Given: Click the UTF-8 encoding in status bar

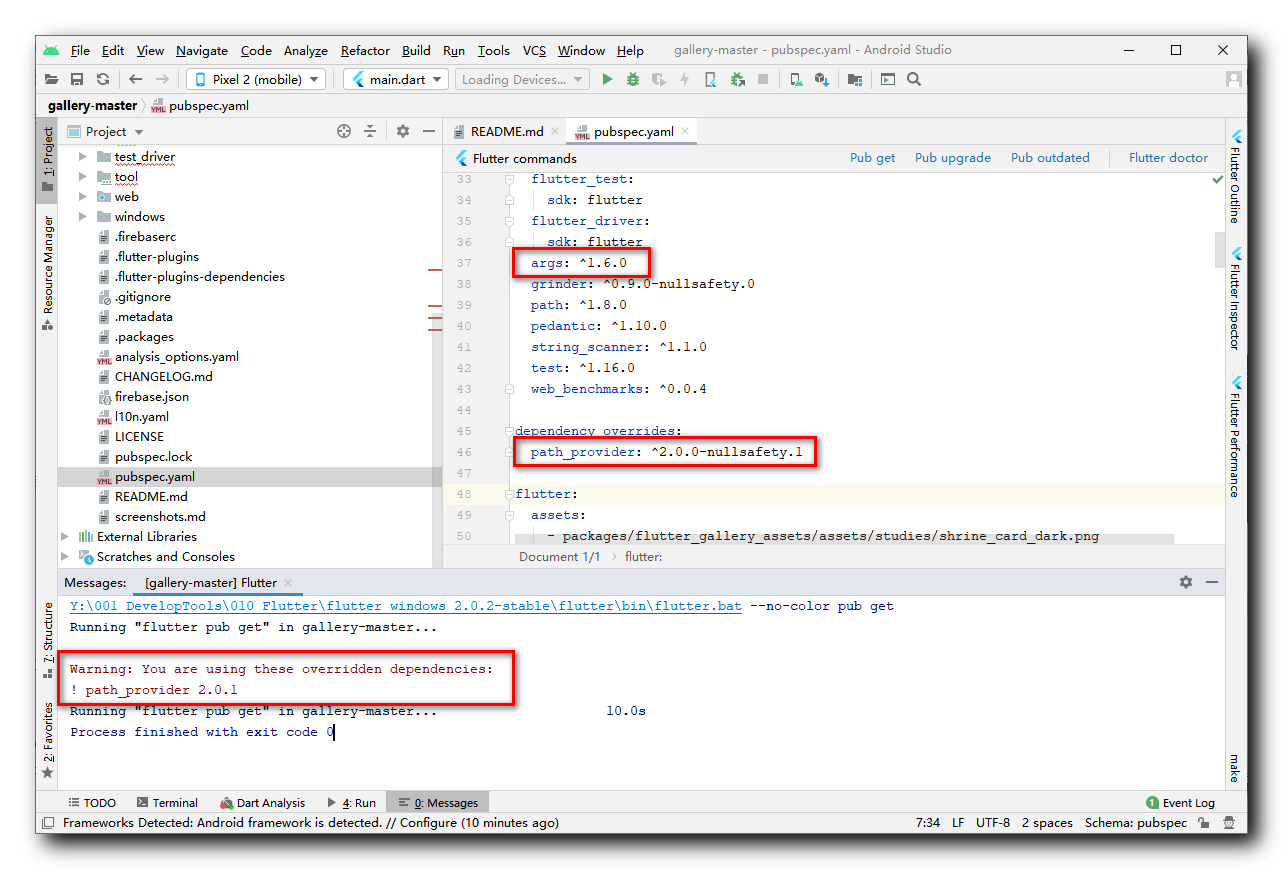Looking at the screenshot, I should tap(993, 823).
